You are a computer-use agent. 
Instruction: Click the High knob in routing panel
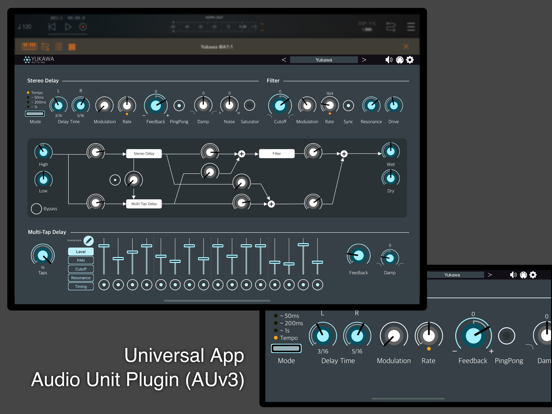[x=43, y=152]
